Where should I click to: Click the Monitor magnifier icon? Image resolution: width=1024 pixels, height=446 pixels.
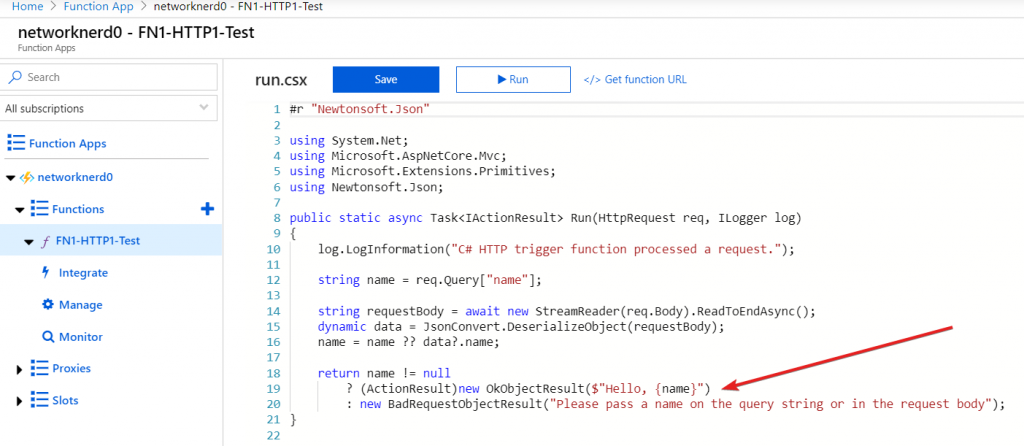(x=48, y=337)
